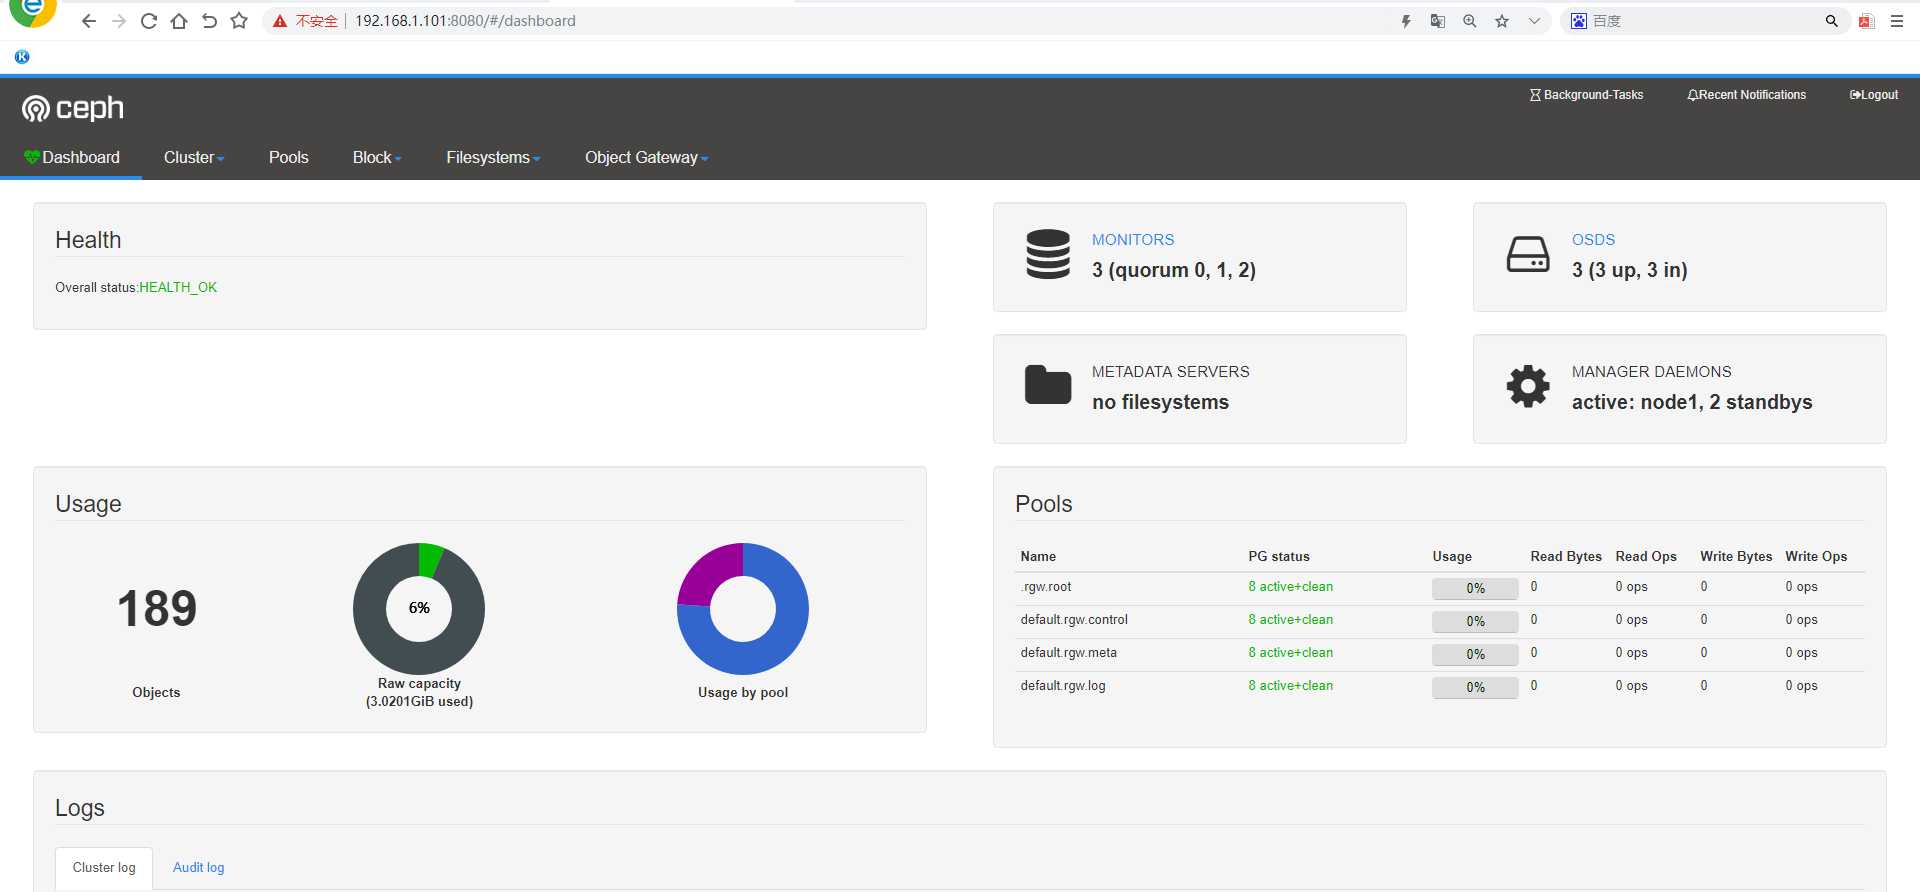Click the Logout link

pyautogui.click(x=1874, y=95)
